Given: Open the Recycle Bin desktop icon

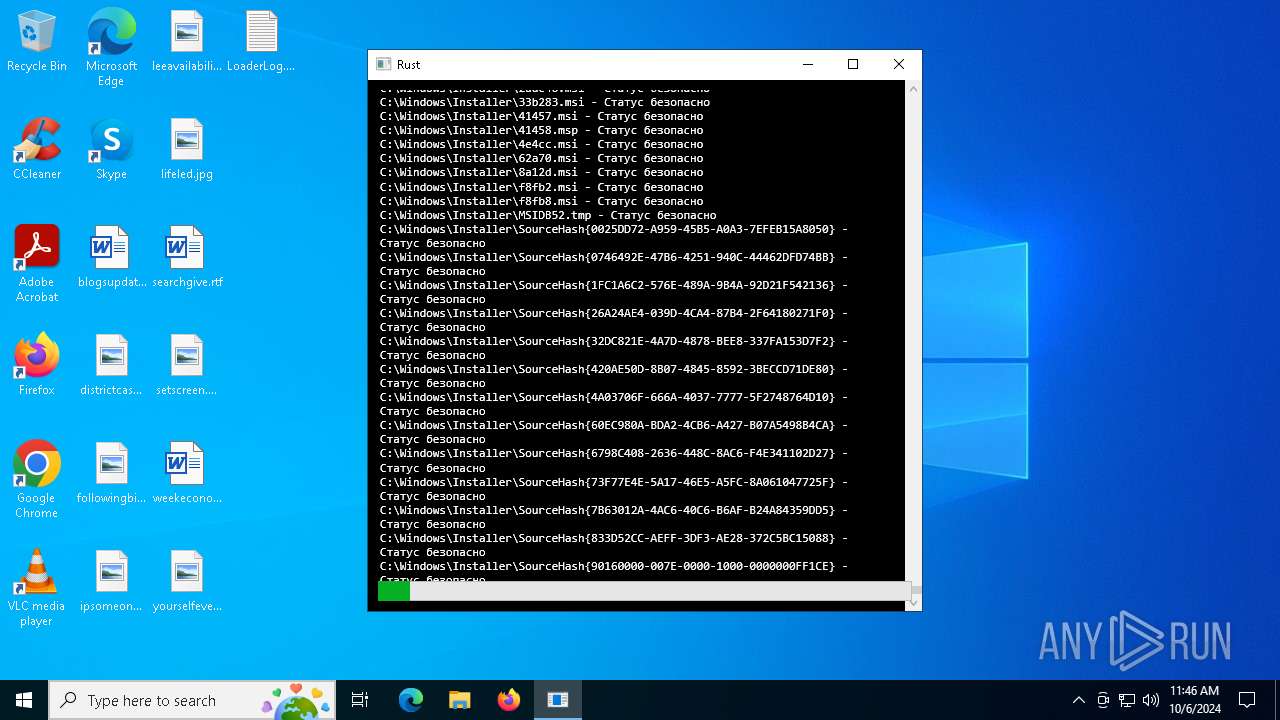Looking at the screenshot, I should [37, 42].
